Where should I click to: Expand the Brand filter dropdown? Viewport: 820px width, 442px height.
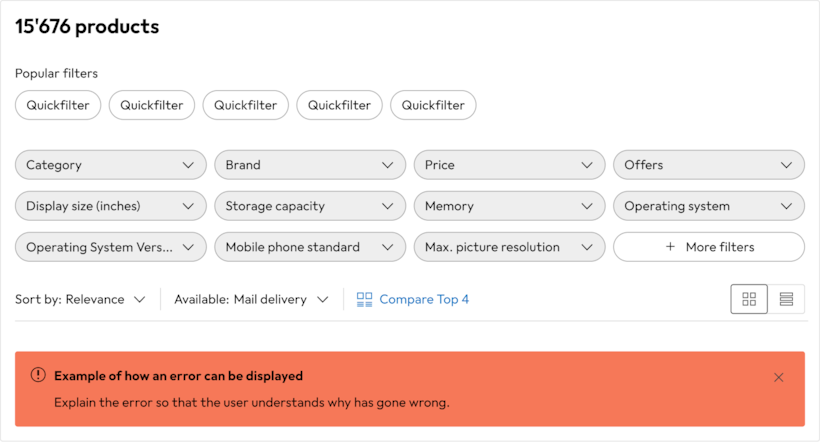310,165
